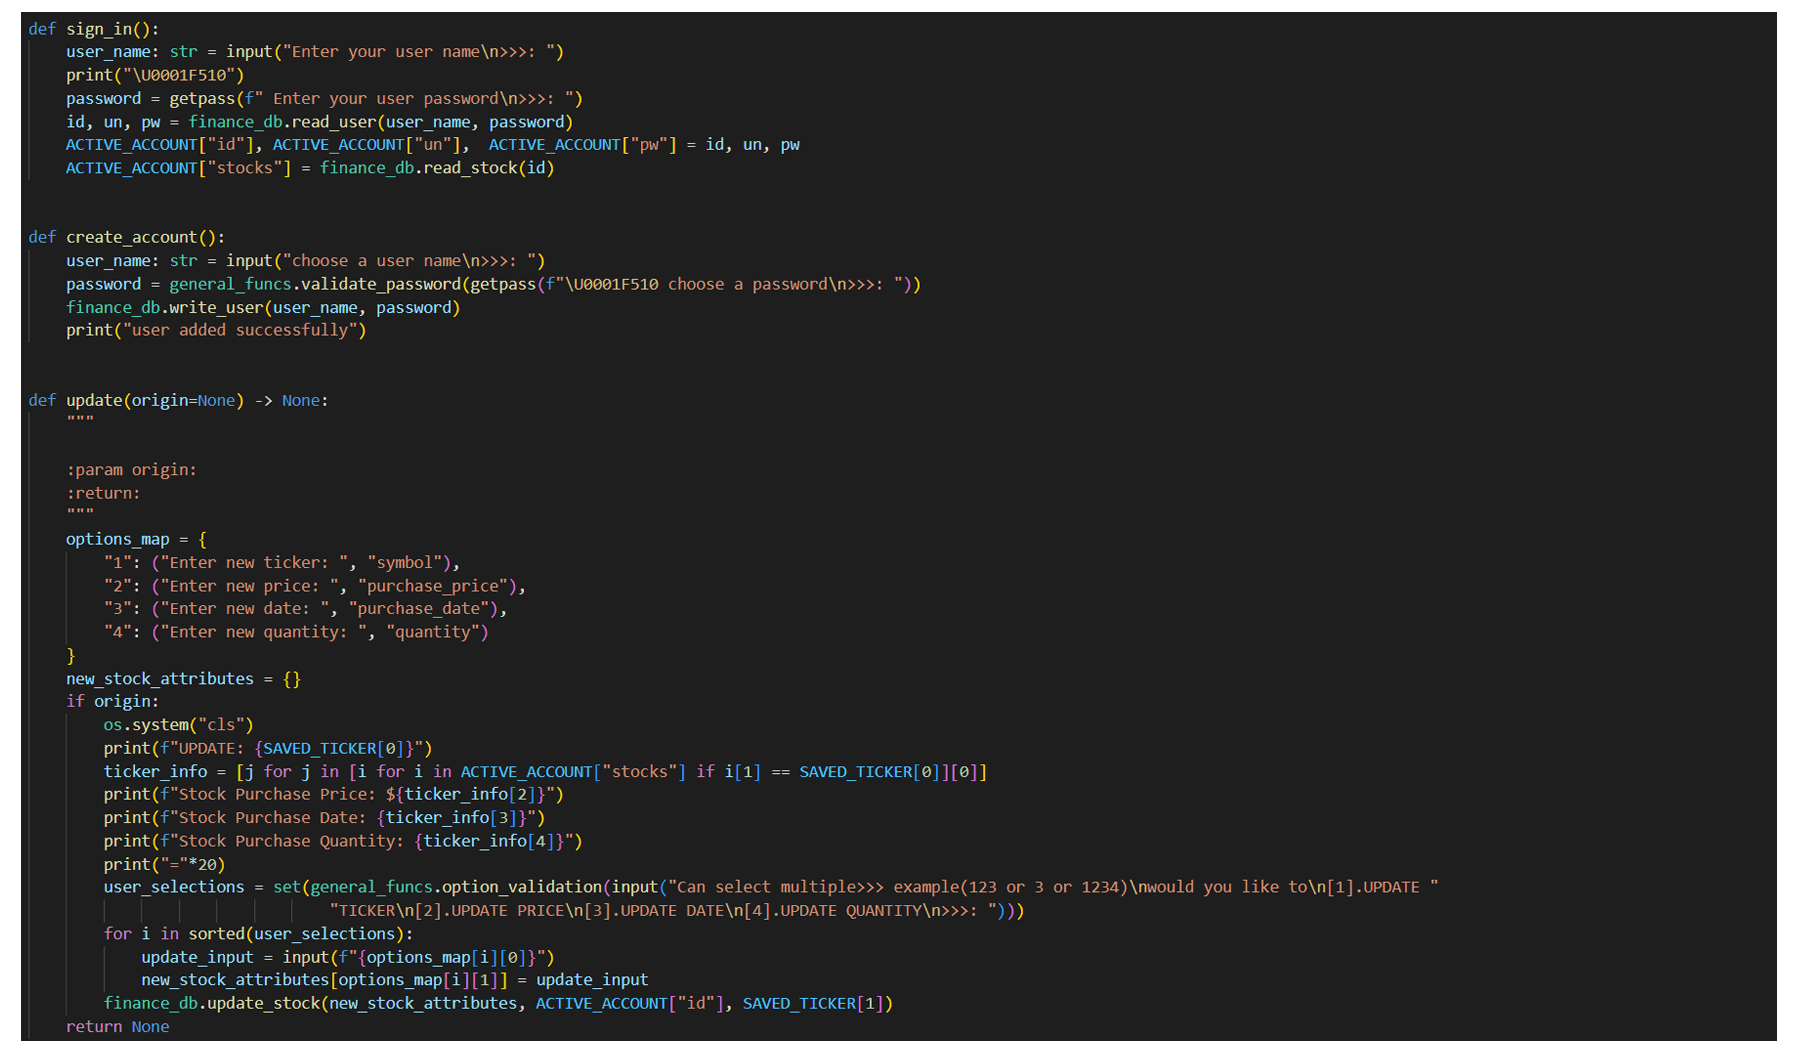1798x1053 pixels.
Task: Click the ':return:' docstring line
Action: coord(103,493)
